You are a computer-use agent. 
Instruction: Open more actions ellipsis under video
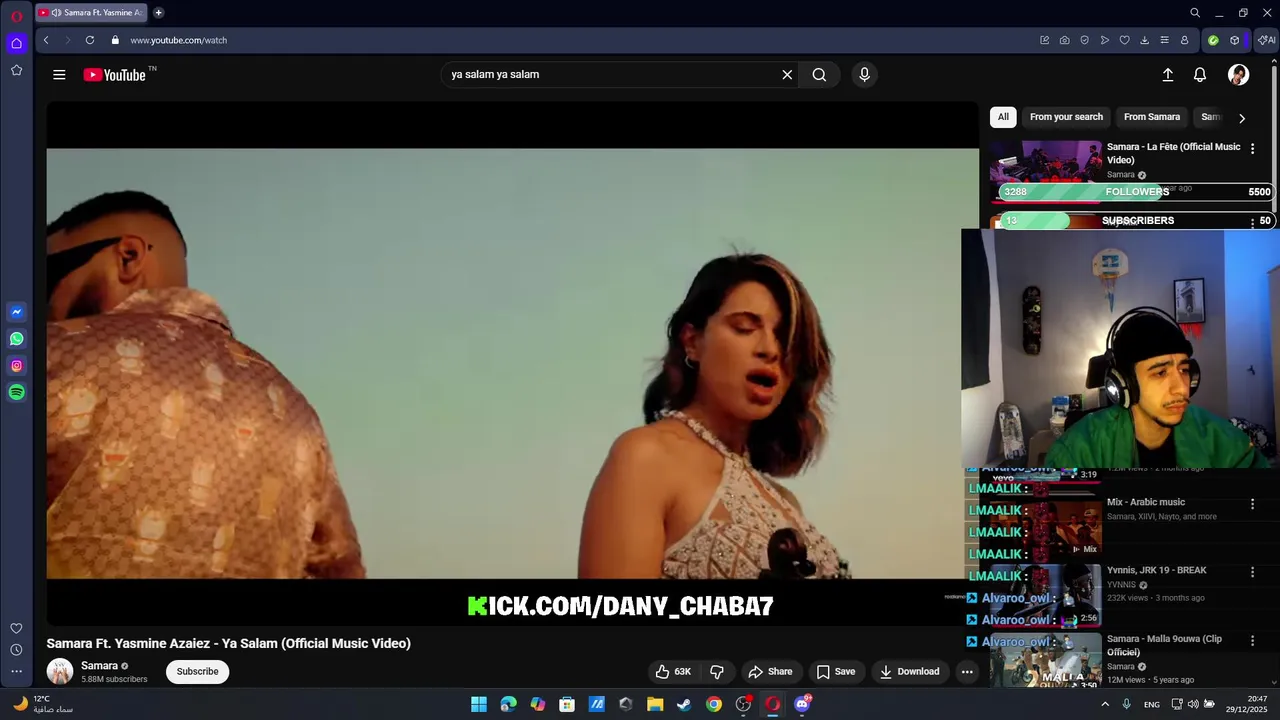point(967,672)
